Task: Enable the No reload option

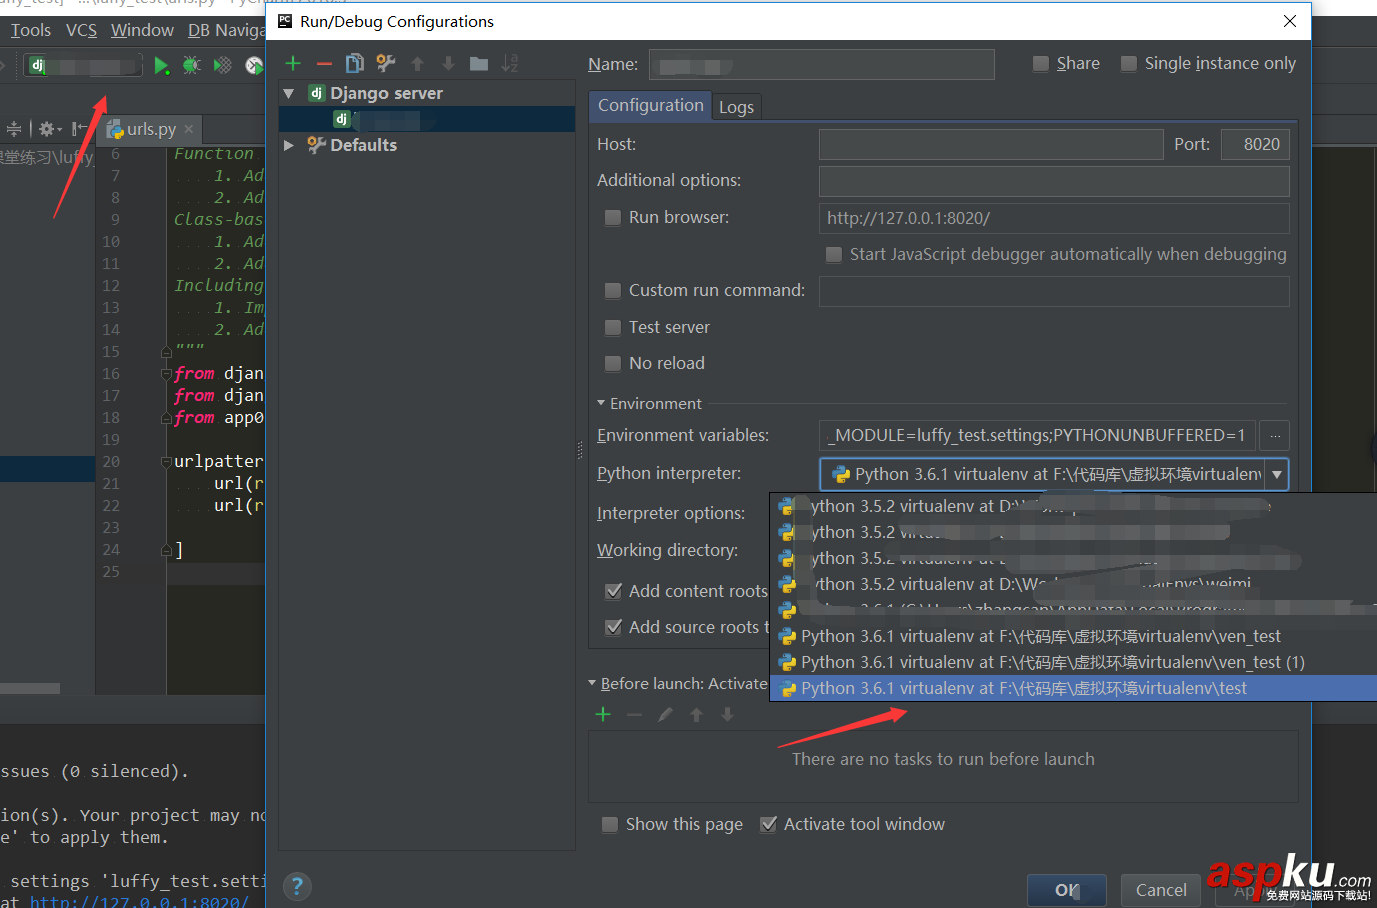Action: (x=613, y=363)
